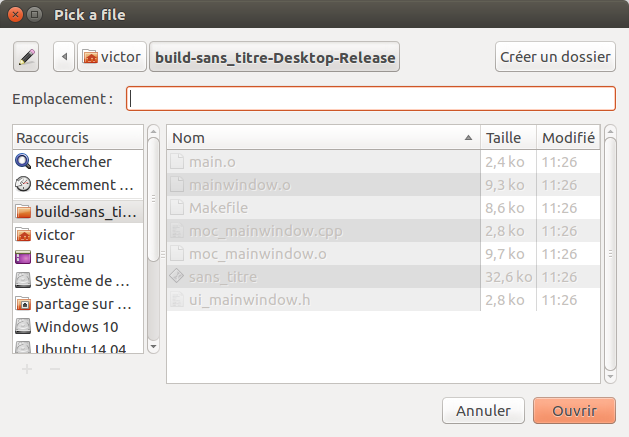
Task: Select the Windows 10 drive icon
Action: pyautogui.click(x=24, y=327)
